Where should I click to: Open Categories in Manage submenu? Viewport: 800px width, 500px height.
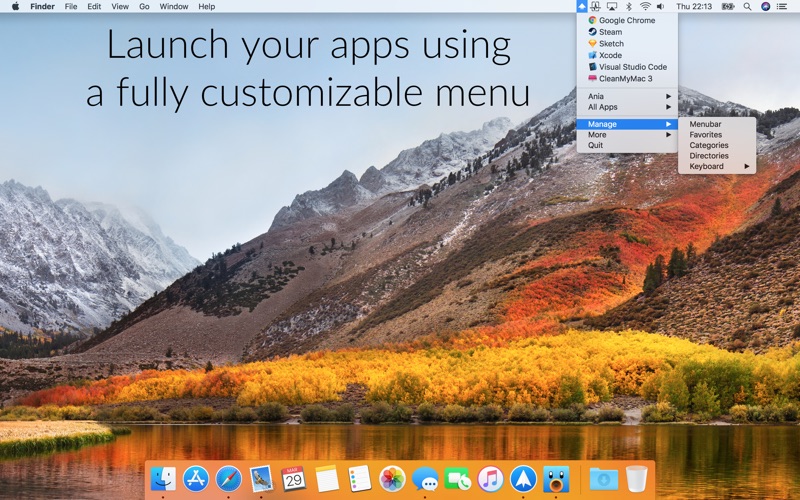[717, 145]
